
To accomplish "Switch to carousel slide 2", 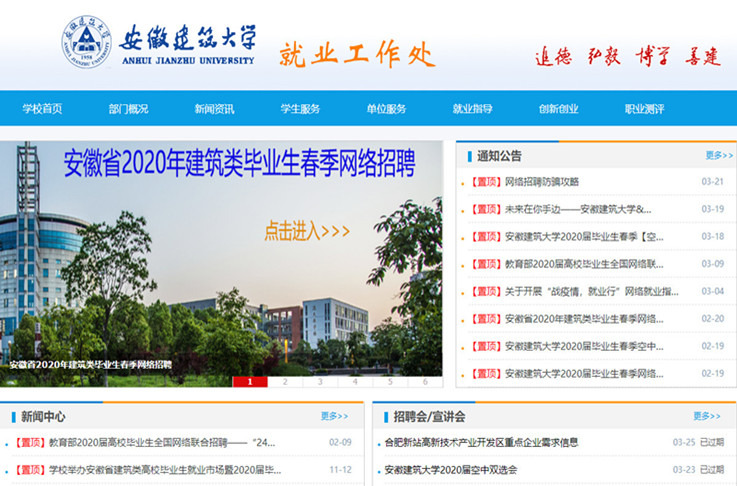I will coord(285,381).
